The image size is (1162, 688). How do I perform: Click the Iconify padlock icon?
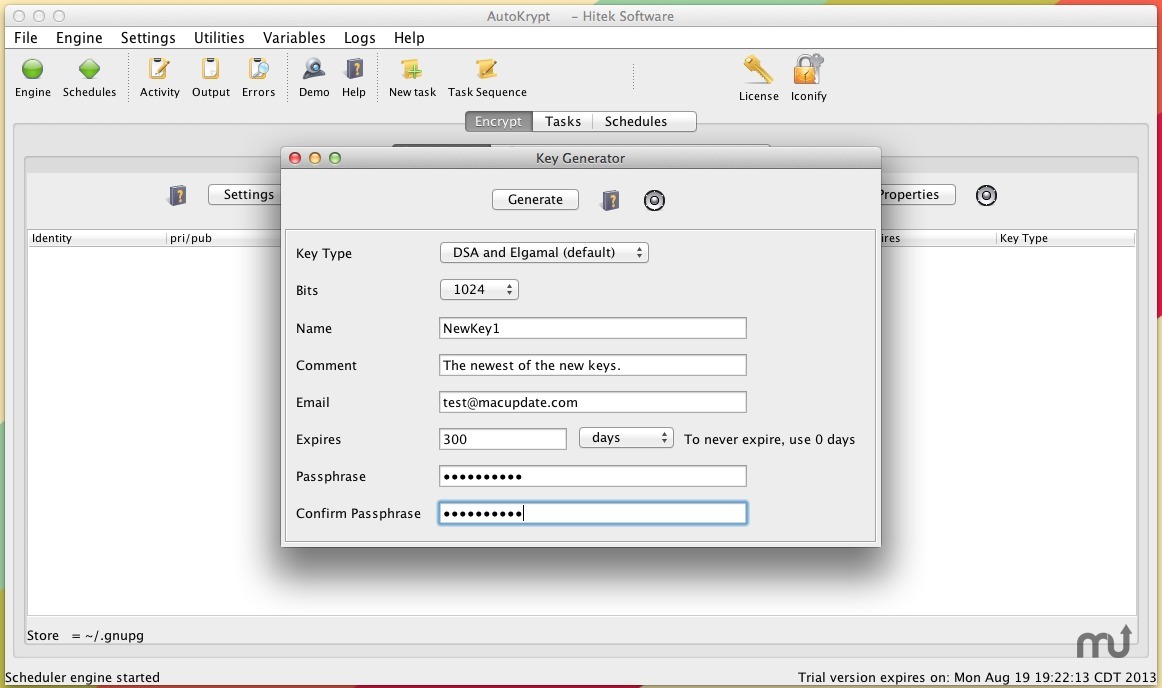[x=808, y=72]
